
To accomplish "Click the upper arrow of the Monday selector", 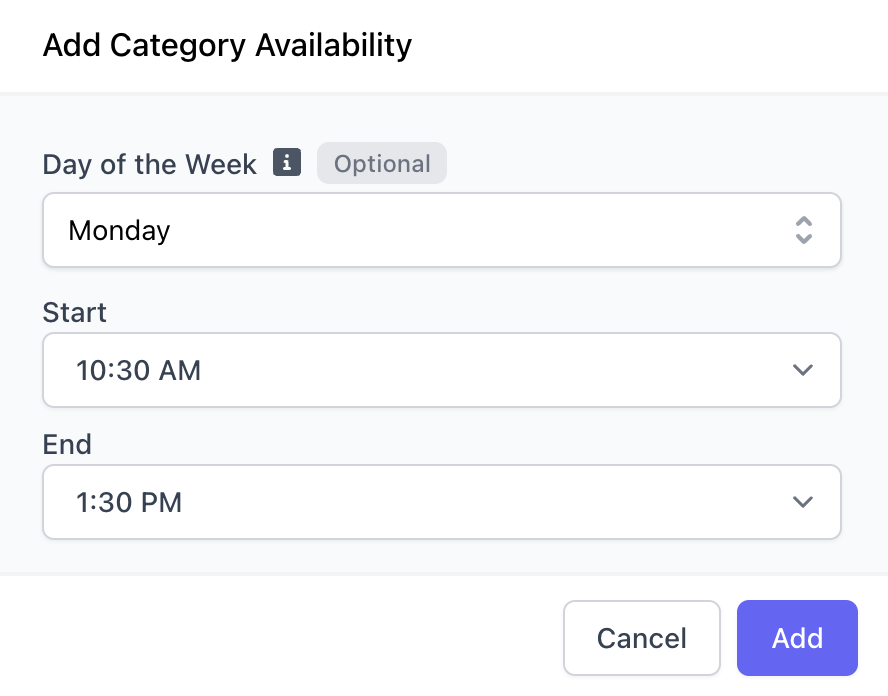I will tap(804, 222).
